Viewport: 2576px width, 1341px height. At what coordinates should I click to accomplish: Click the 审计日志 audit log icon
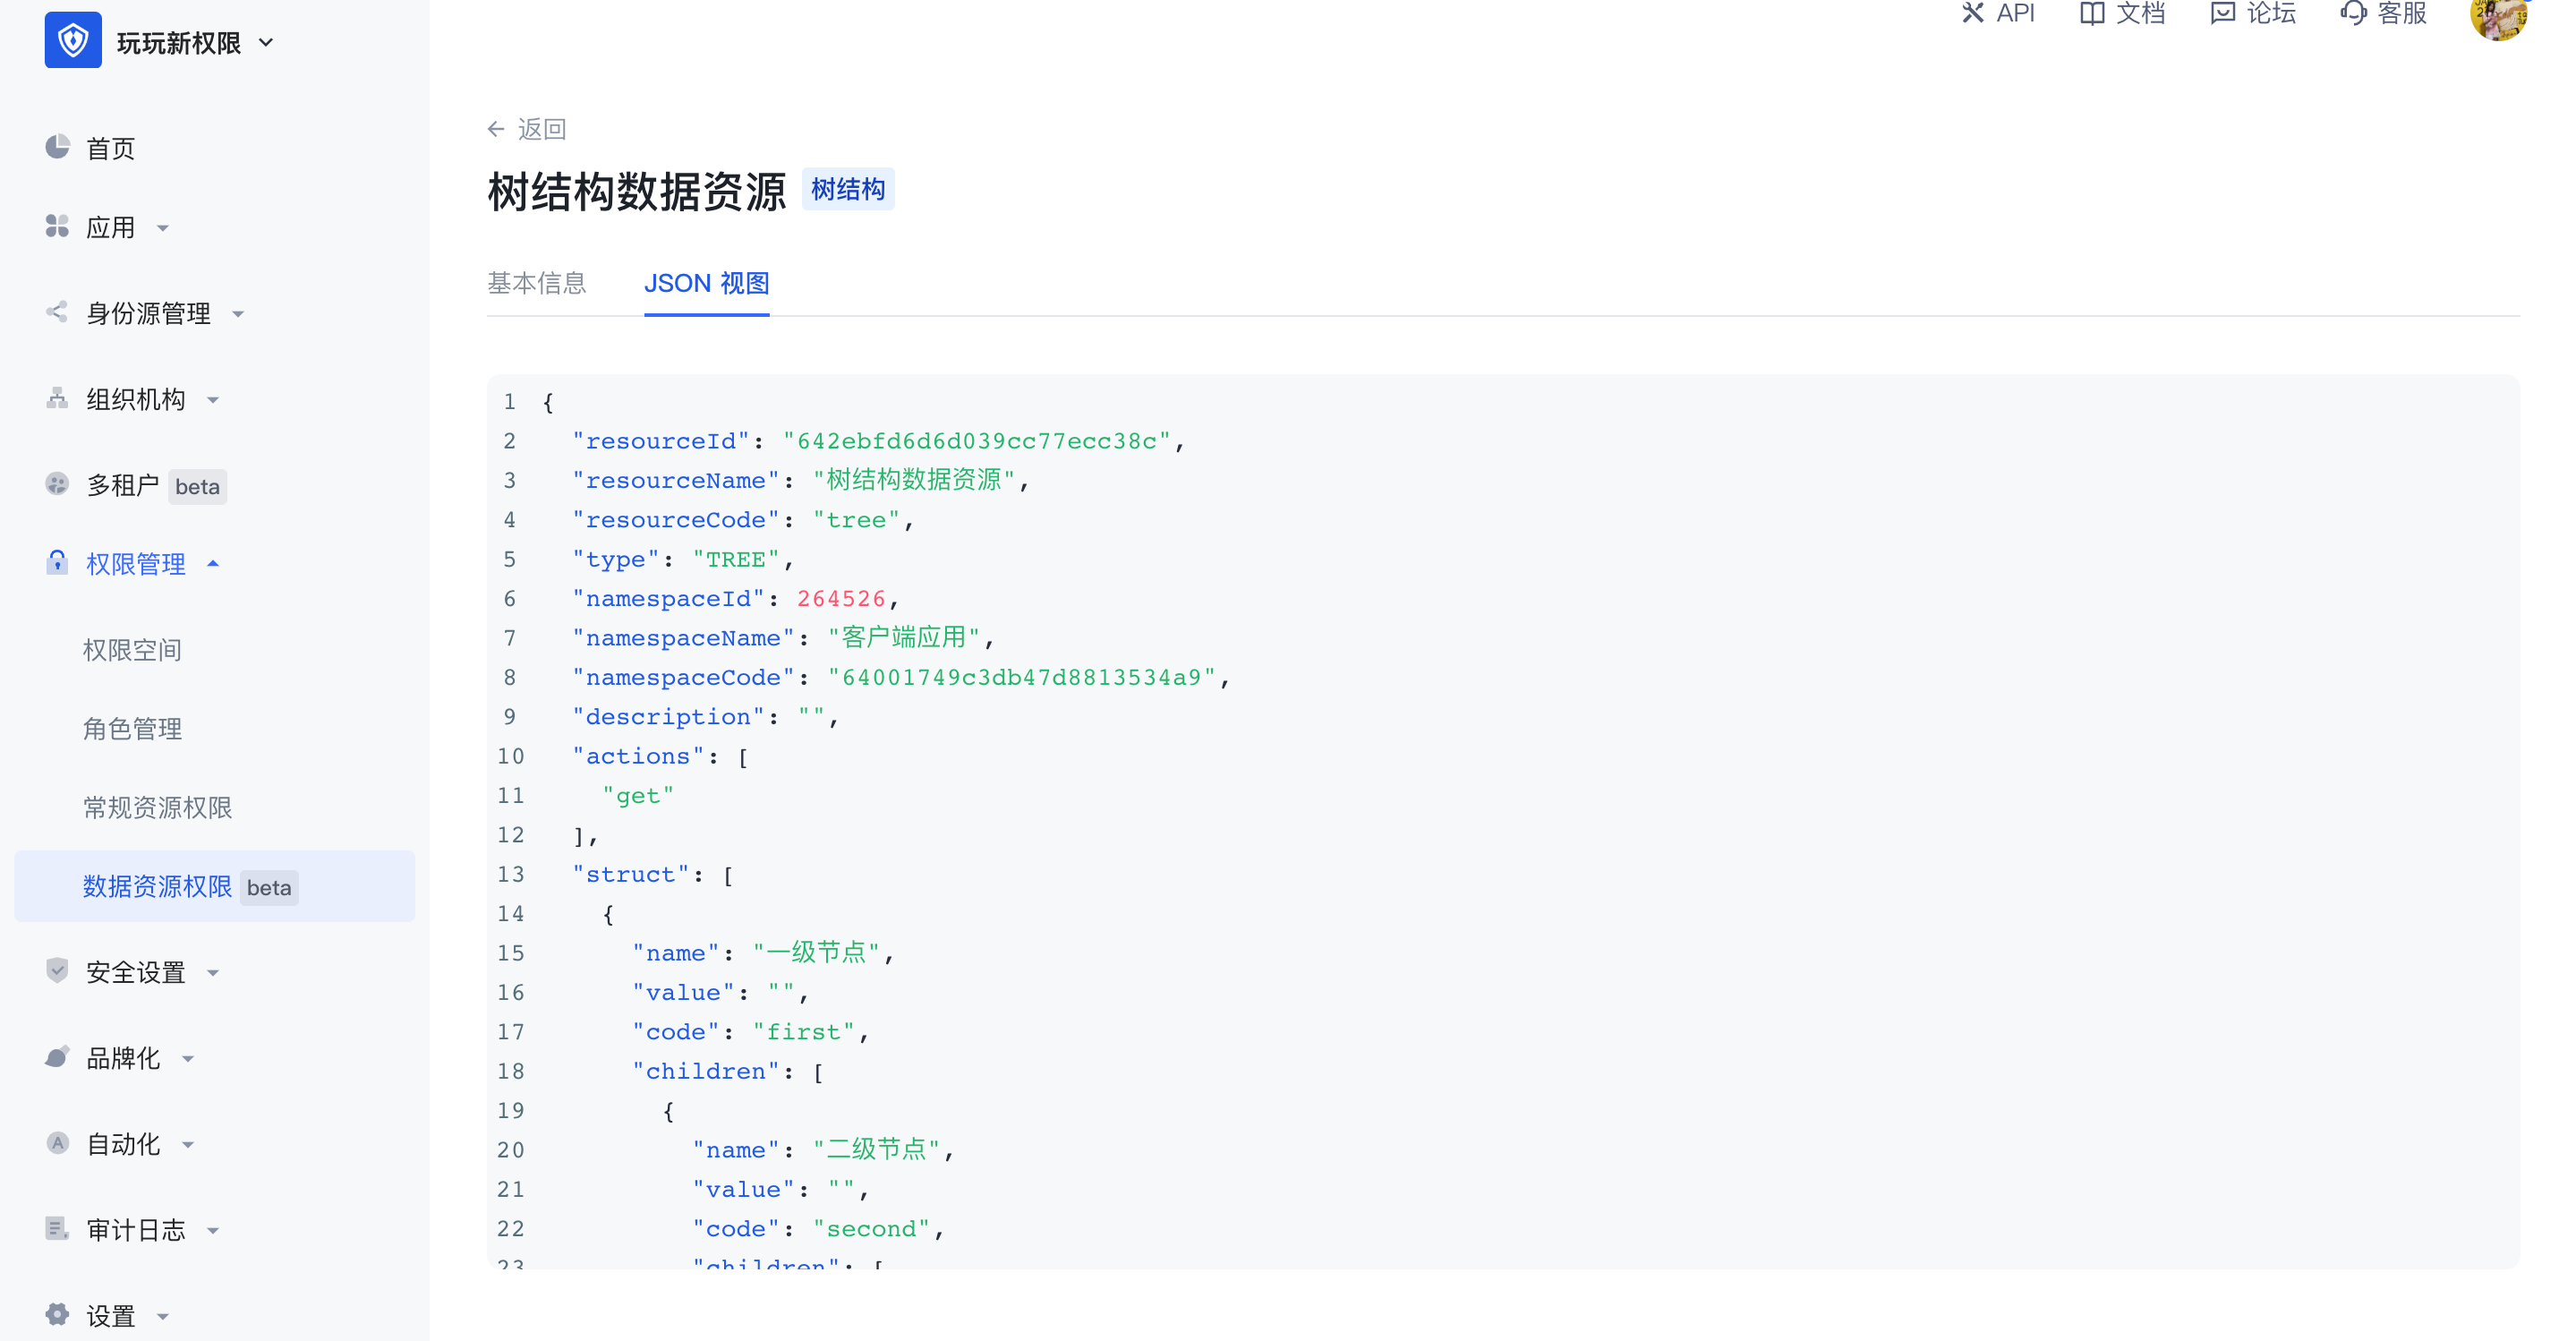click(59, 1229)
